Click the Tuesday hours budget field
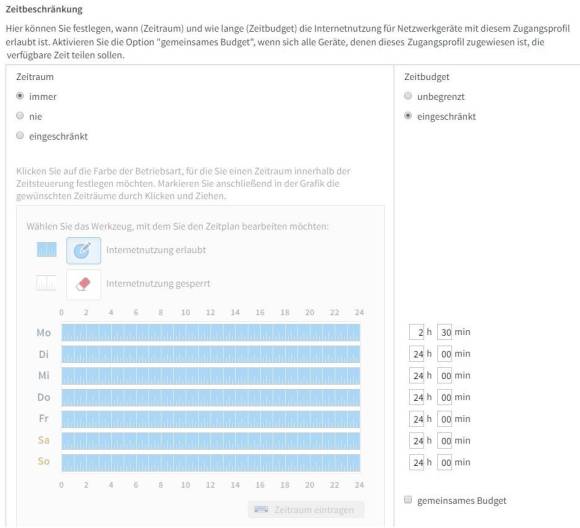Viewport: 580px width, 528px height. coord(417,354)
